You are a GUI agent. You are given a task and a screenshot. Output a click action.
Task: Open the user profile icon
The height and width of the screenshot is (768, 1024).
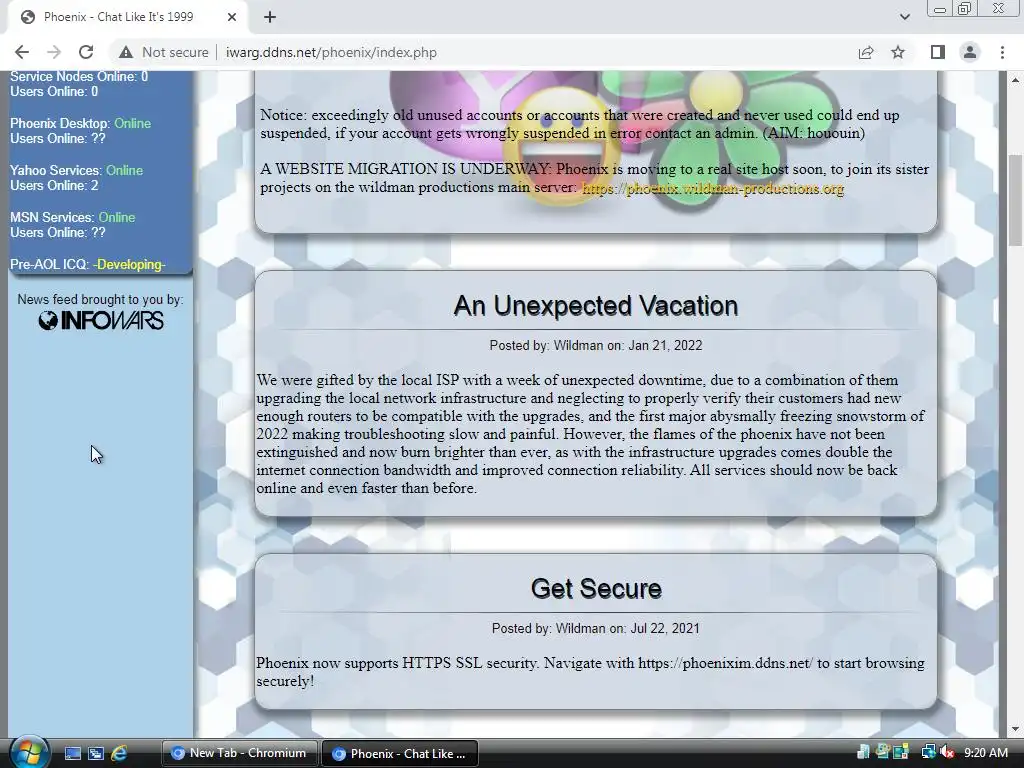(x=970, y=52)
